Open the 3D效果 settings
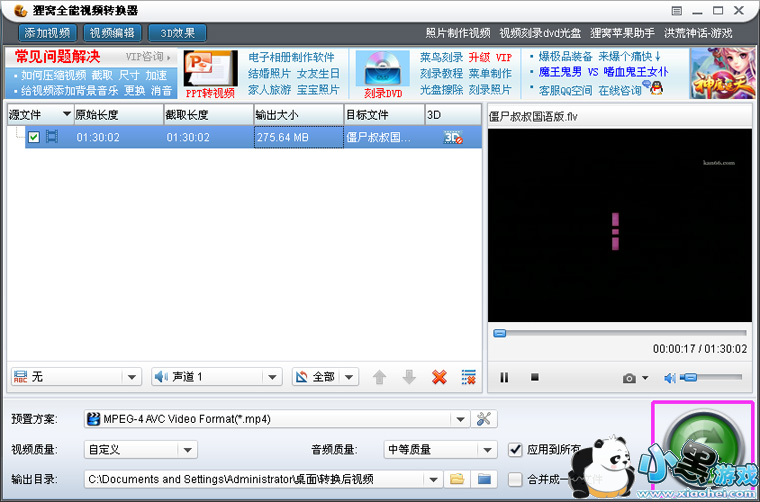This screenshot has width=760, height=502. [177, 33]
